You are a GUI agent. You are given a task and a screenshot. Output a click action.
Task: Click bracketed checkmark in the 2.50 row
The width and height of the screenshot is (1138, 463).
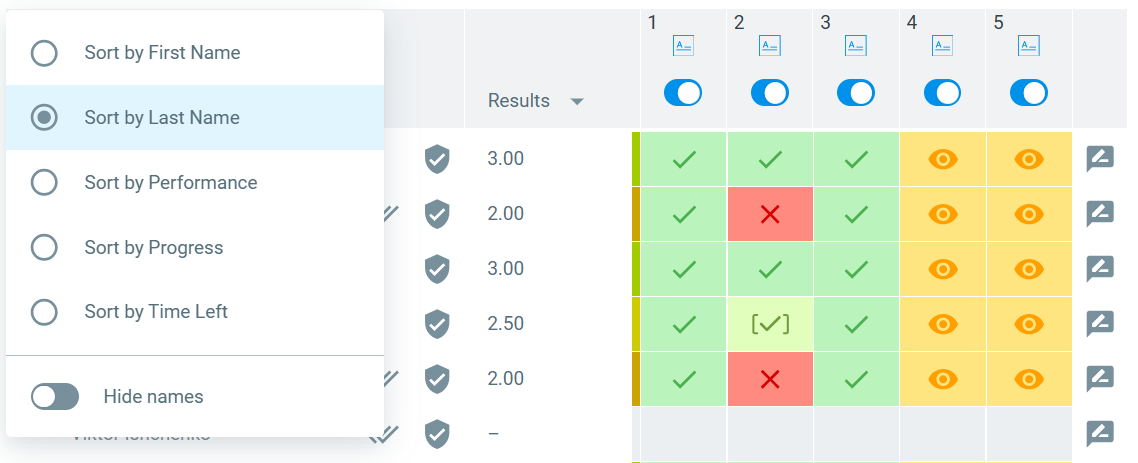coord(770,324)
